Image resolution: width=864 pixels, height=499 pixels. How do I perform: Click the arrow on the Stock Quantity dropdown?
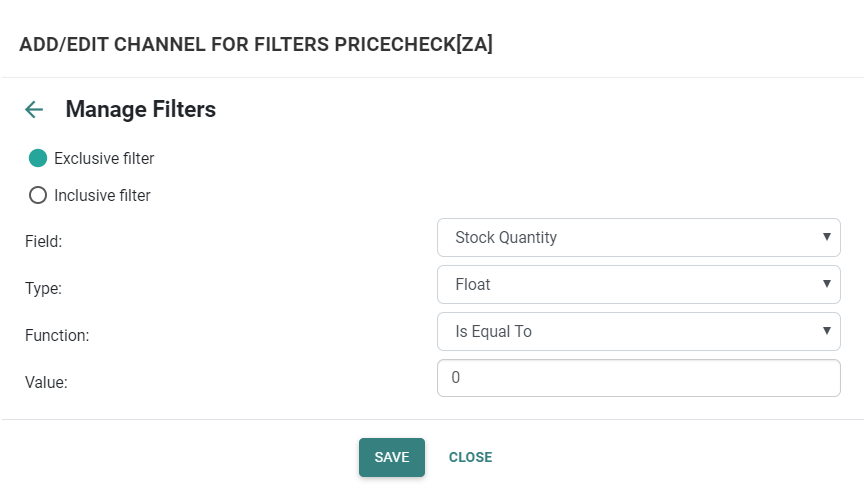click(x=826, y=237)
